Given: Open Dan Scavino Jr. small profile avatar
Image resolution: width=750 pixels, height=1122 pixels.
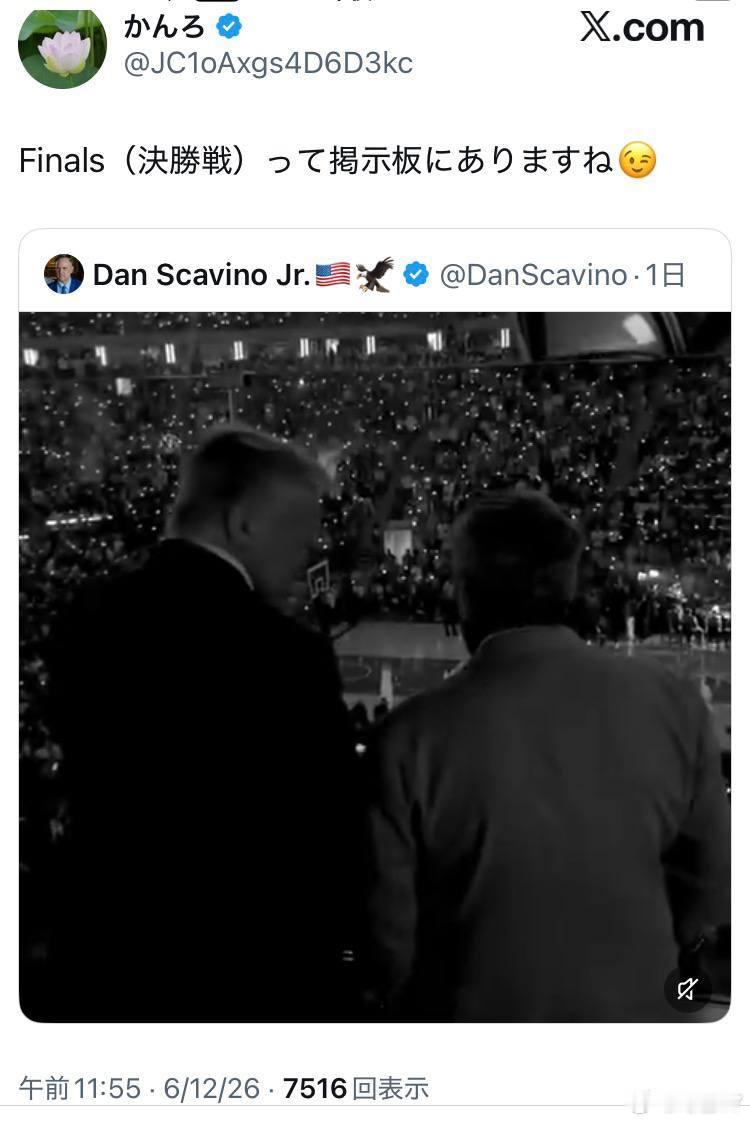Looking at the screenshot, I should pos(64,275).
